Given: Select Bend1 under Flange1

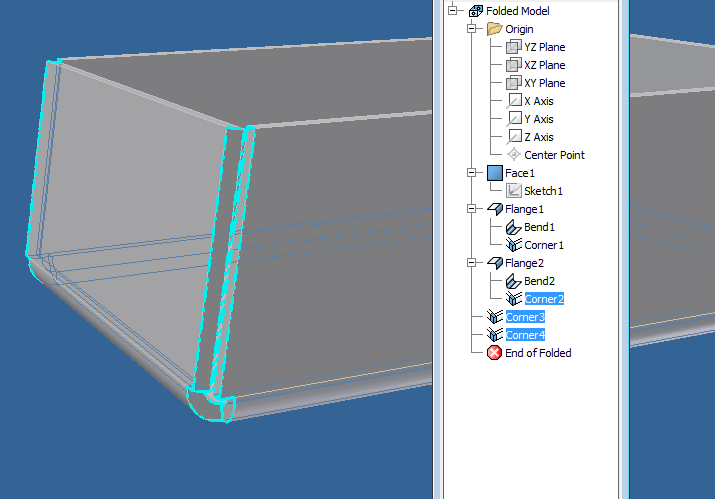Looking at the screenshot, I should click(x=539, y=227).
